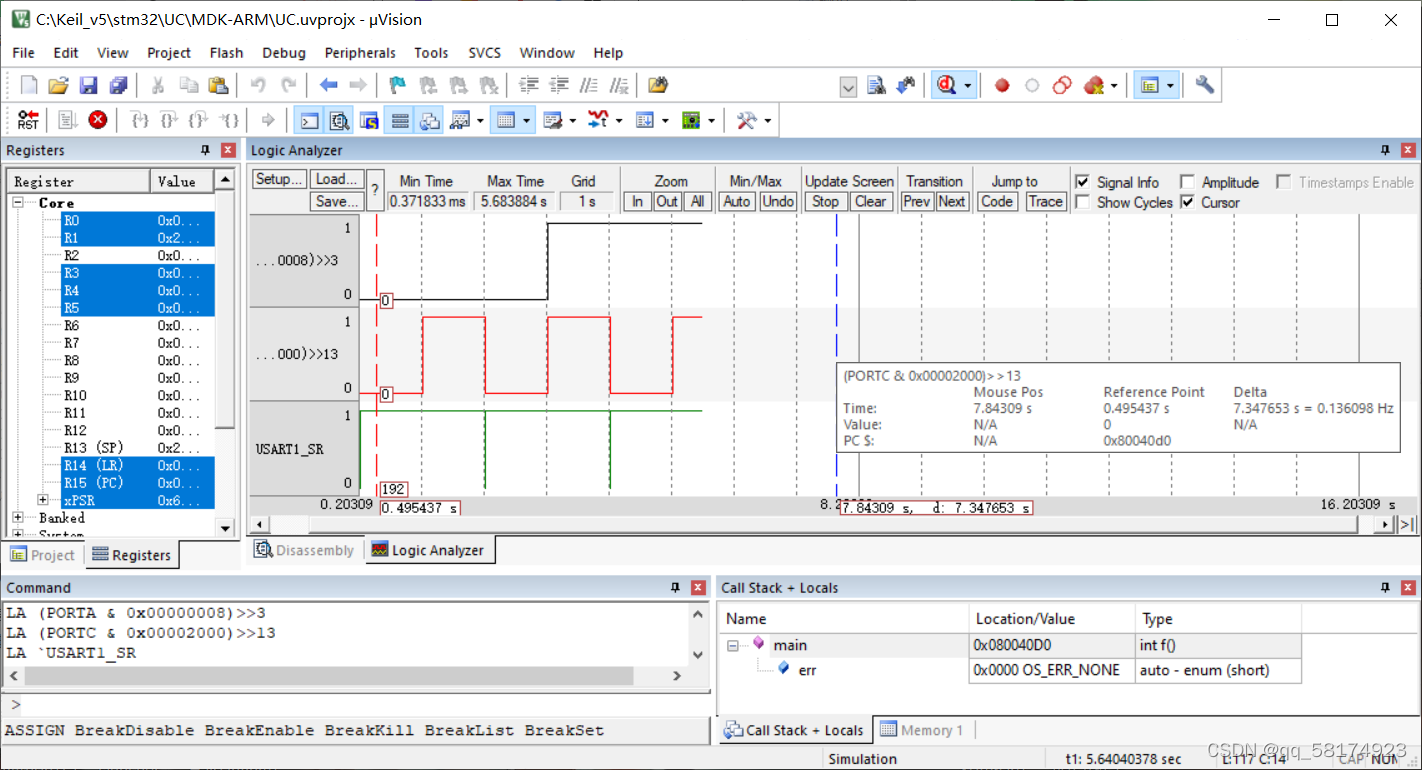
Task: Toggle the Symbols Window icon
Action: pyautogui.click(x=369, y=121)
